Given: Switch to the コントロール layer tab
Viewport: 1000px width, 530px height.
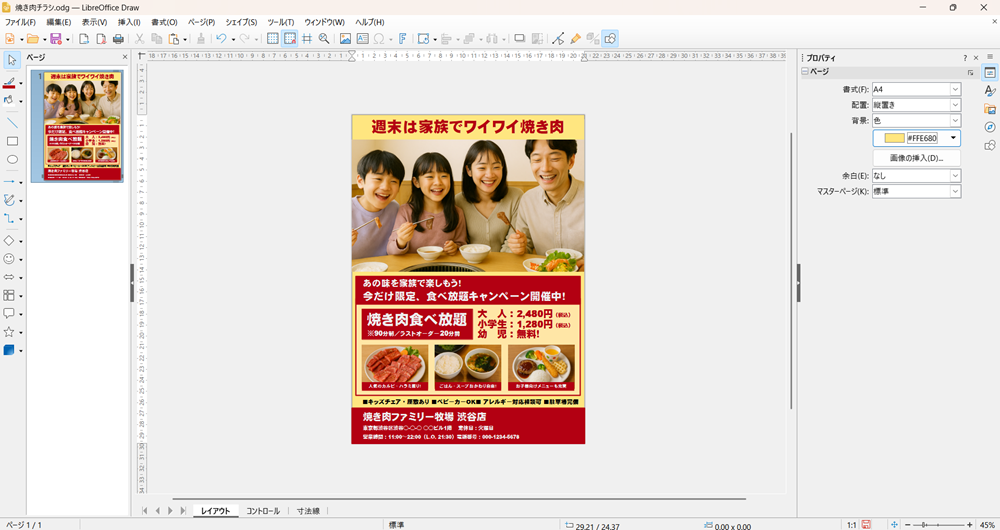Looking at the screenshot, I should coord(263,511).
